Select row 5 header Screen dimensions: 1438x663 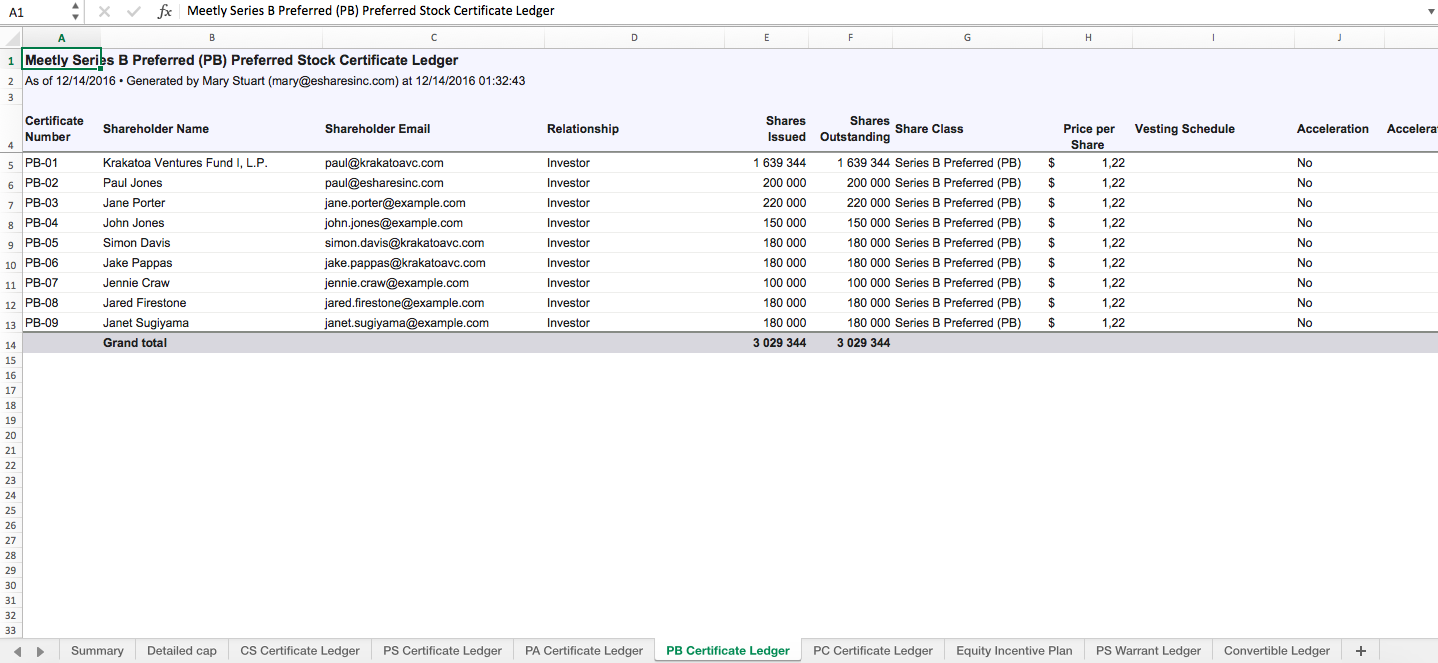pyautogui.click(x=11, y=164)
